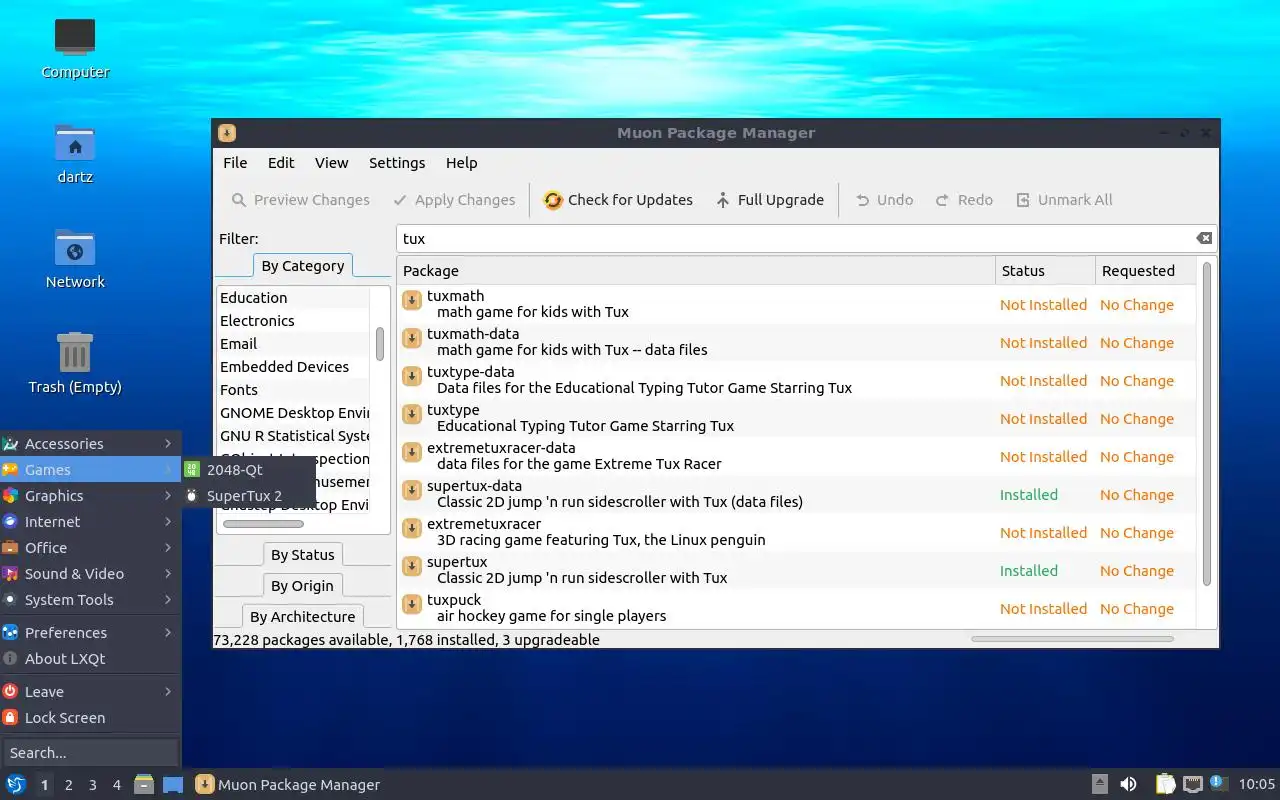The image size is (1280, 800).
Task: Clear the search field with the erase icon
Action: [x=1204, y=238]
